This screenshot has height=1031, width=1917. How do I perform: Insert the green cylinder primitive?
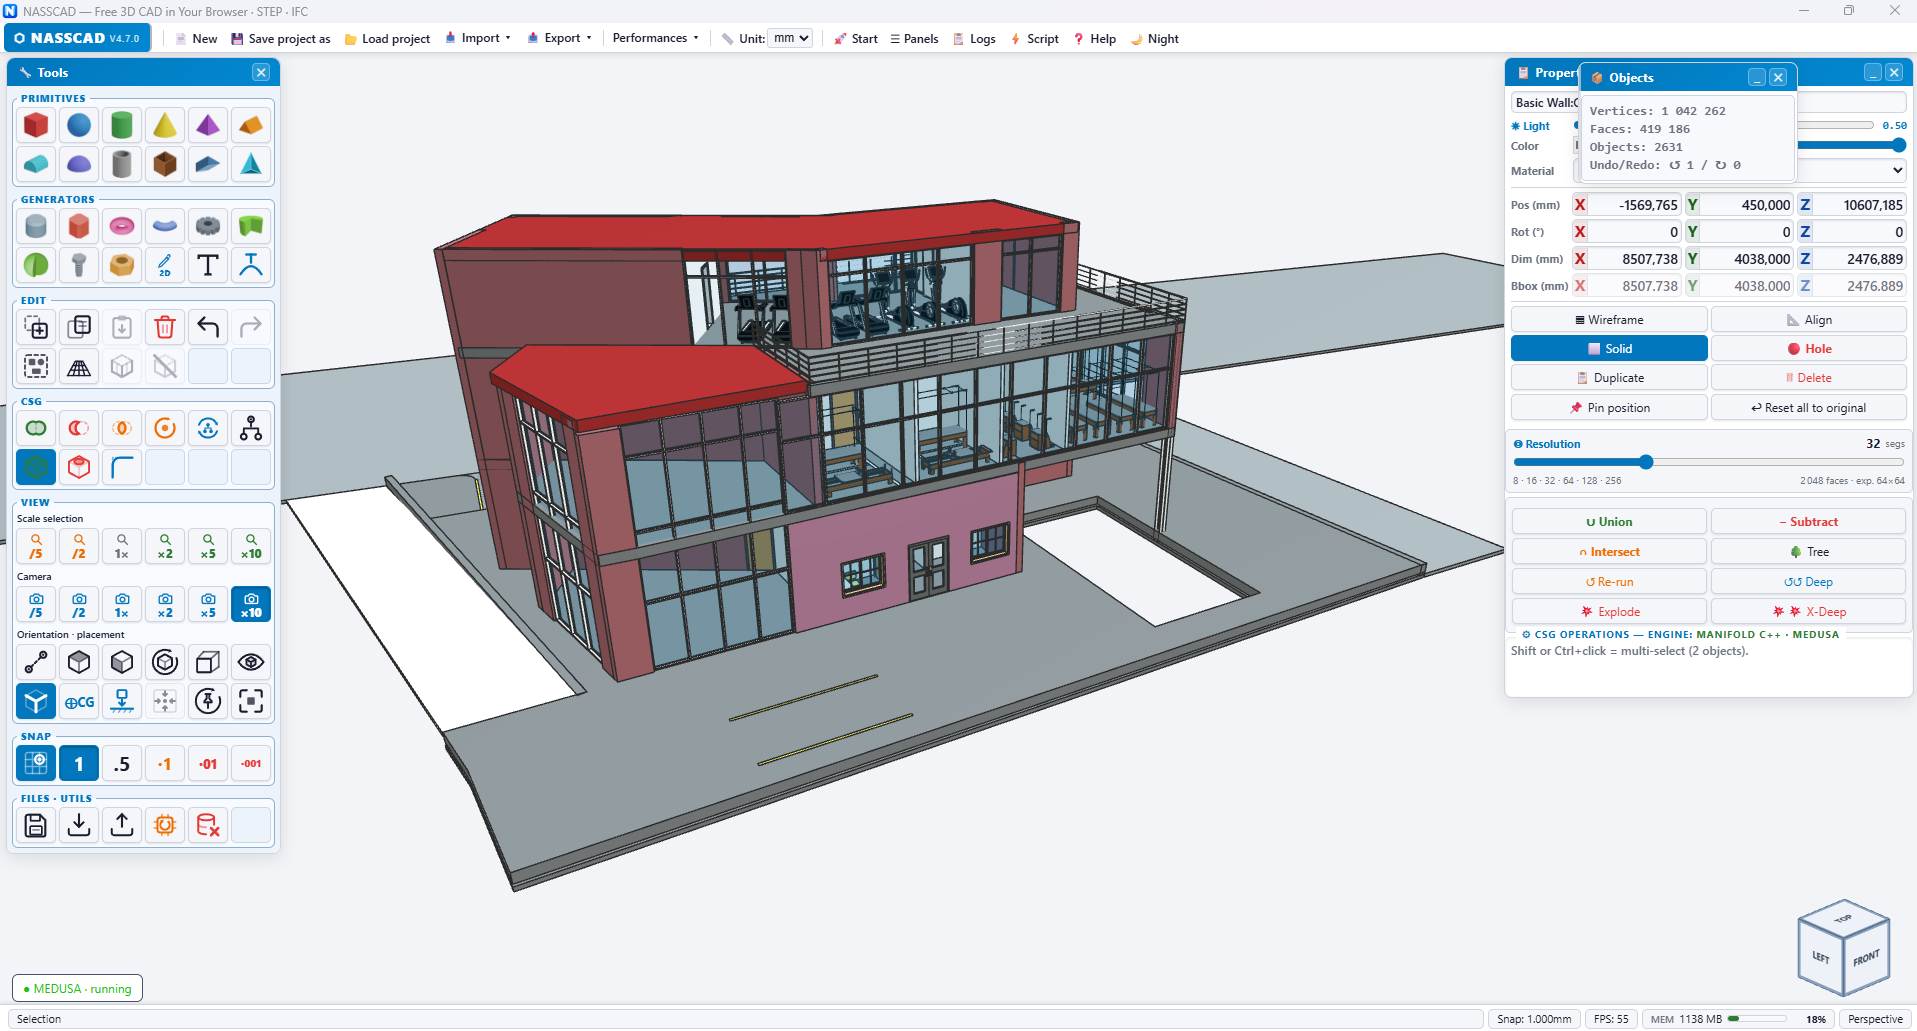point(122,125)
